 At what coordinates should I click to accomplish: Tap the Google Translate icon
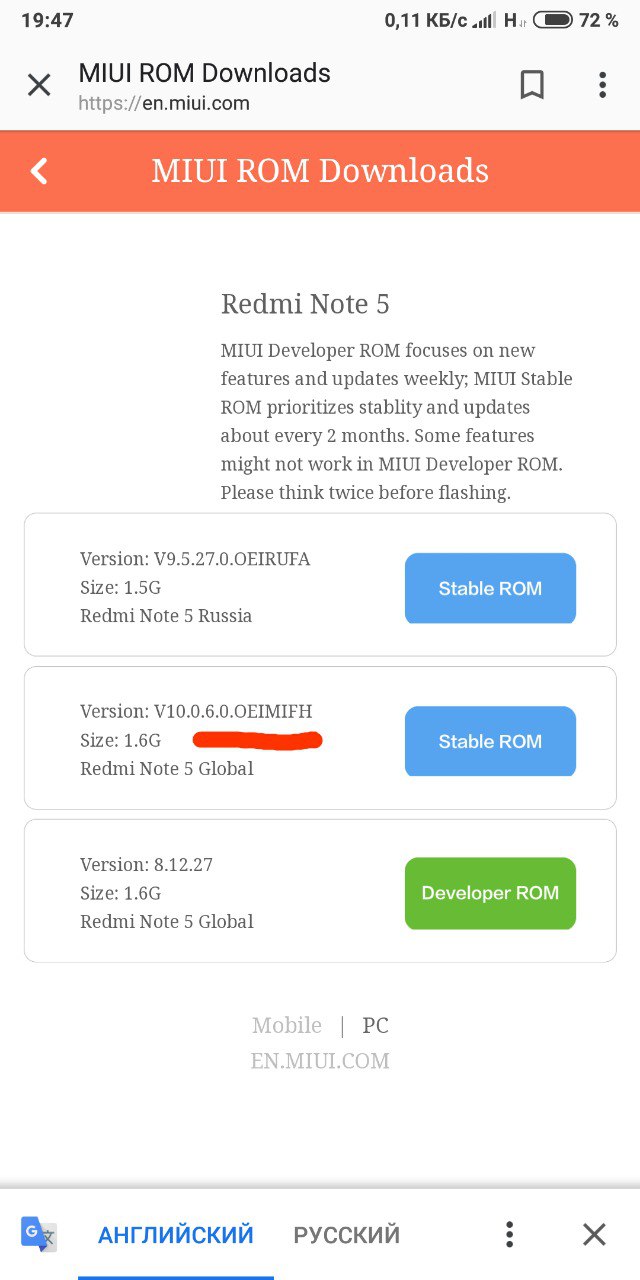point(39,1233)
